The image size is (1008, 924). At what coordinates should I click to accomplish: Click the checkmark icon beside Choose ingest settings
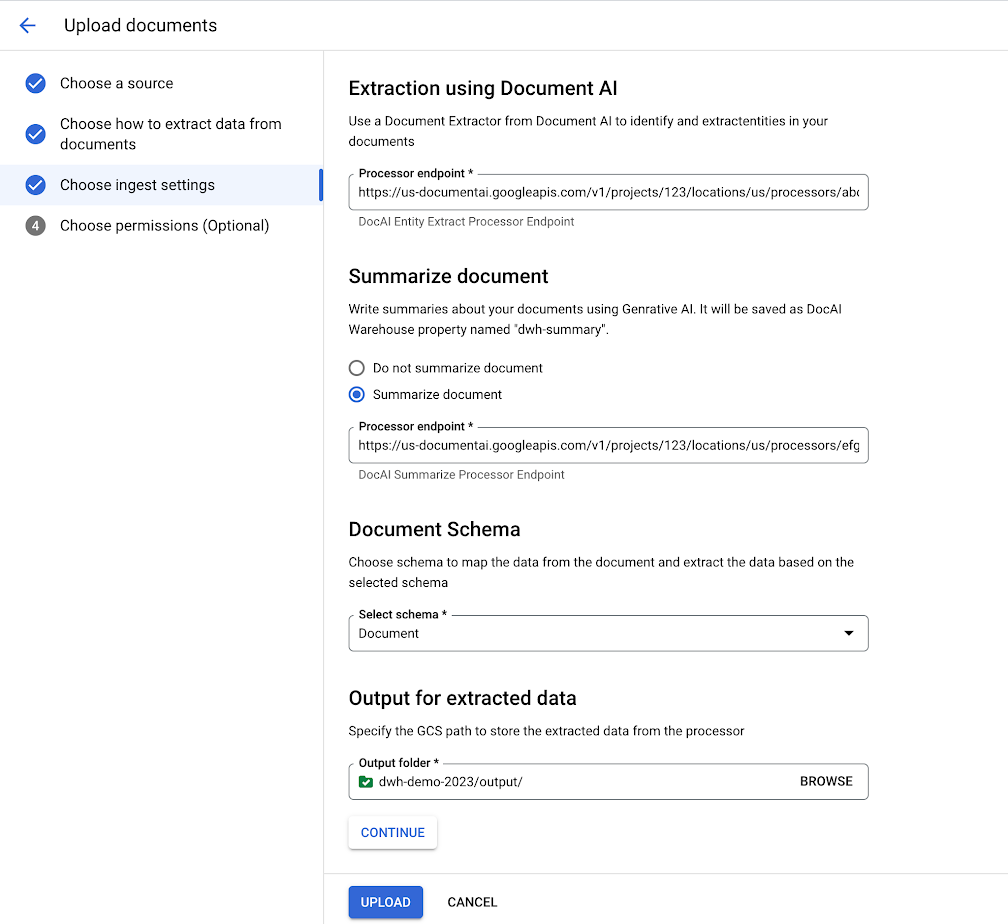pyautogui.click(x=35, y=185)
